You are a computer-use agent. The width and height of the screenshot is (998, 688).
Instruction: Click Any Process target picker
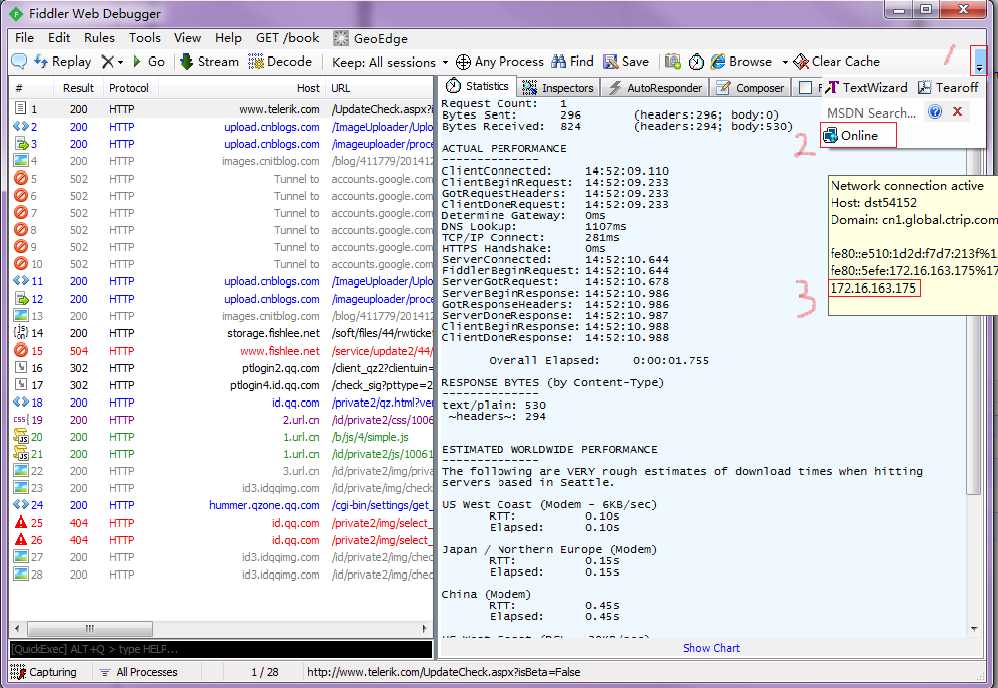pos(500,61)
